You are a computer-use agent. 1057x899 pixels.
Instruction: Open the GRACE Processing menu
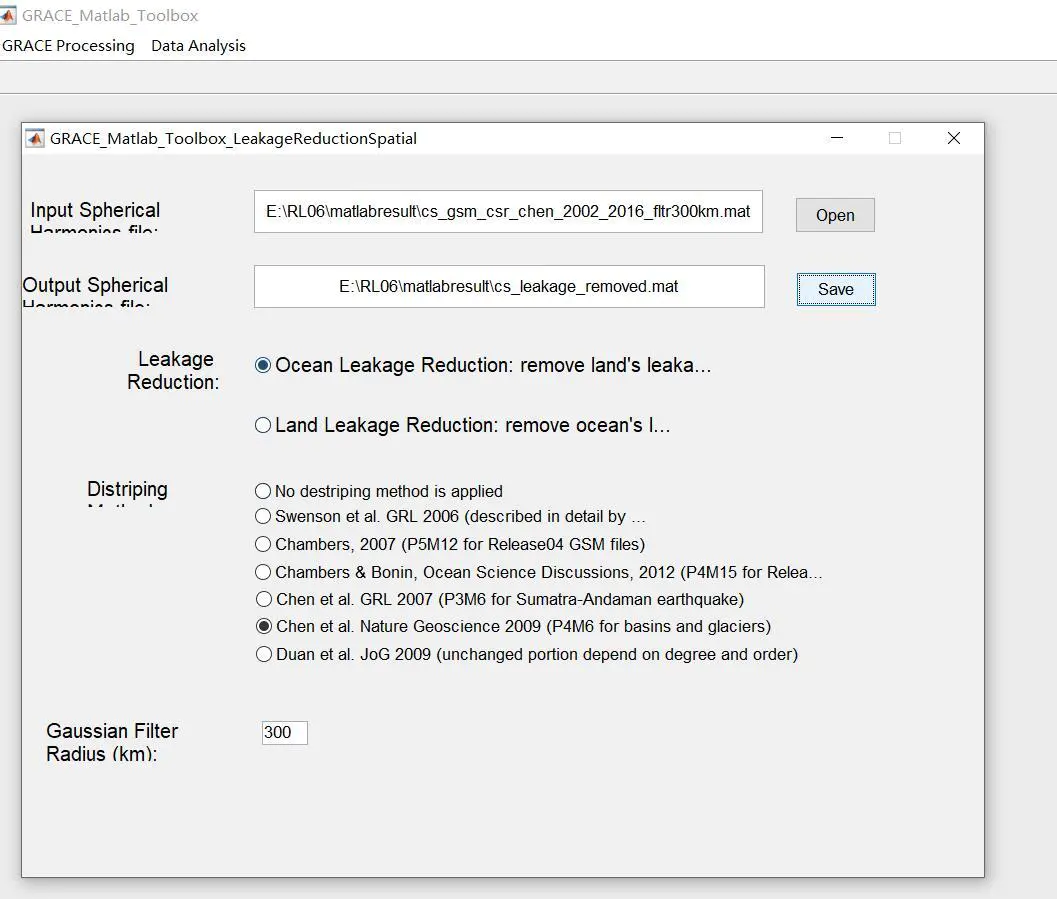coord(68,46)
